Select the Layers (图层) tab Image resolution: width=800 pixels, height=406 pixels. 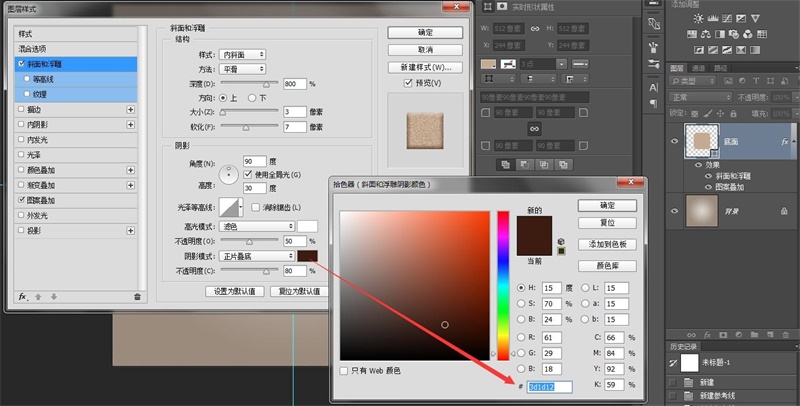pyautogui.click(x=677, y=68)
